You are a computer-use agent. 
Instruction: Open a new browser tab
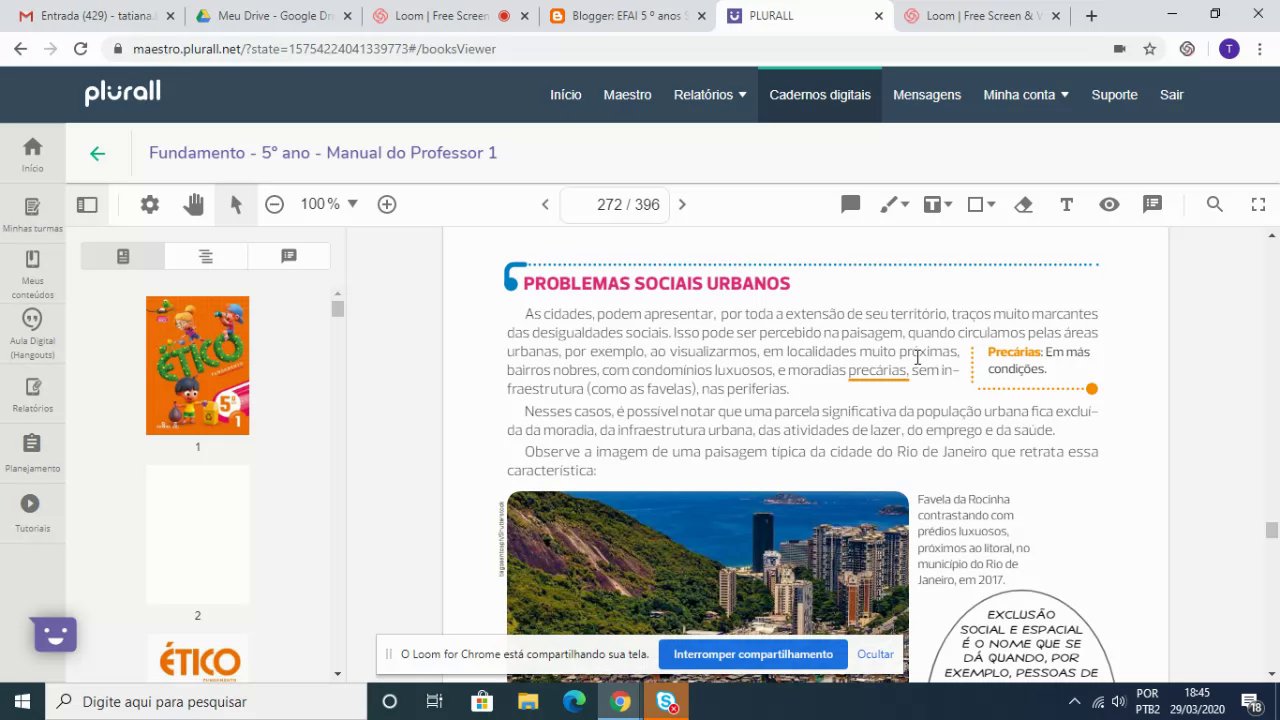[x=1091, y=16]
